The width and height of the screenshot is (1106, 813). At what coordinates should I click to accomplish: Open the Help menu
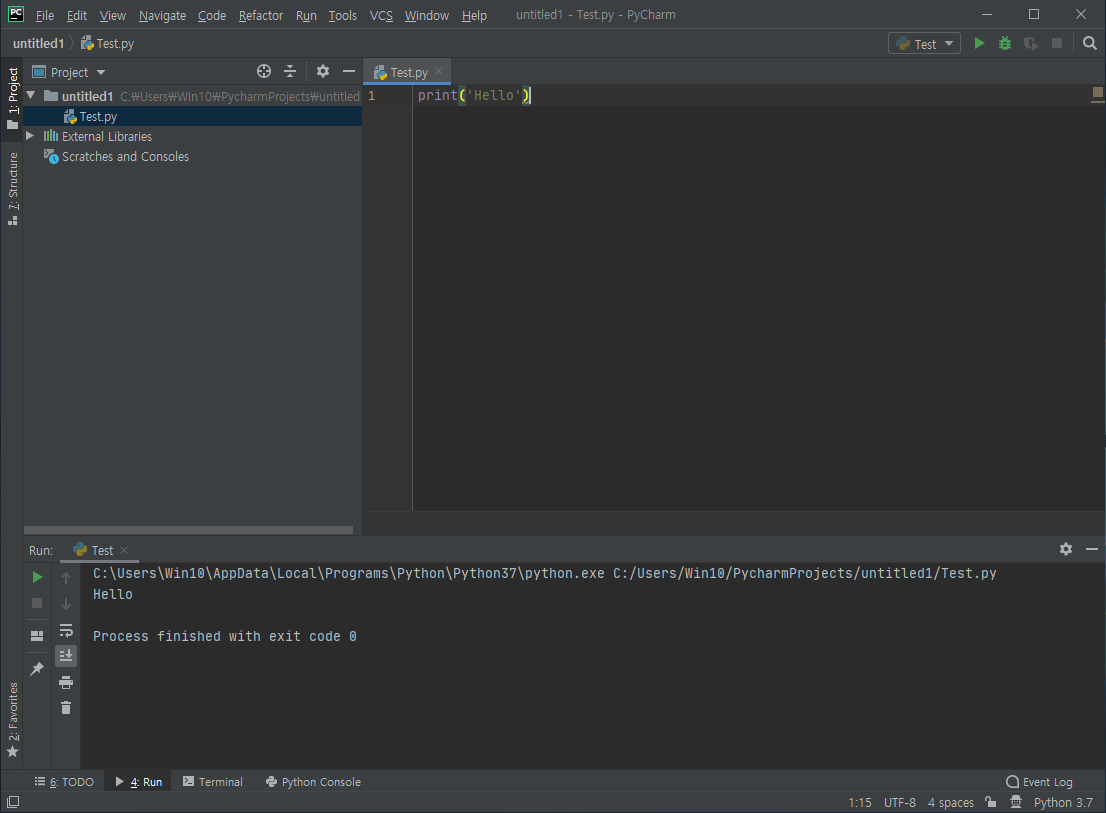474,15
